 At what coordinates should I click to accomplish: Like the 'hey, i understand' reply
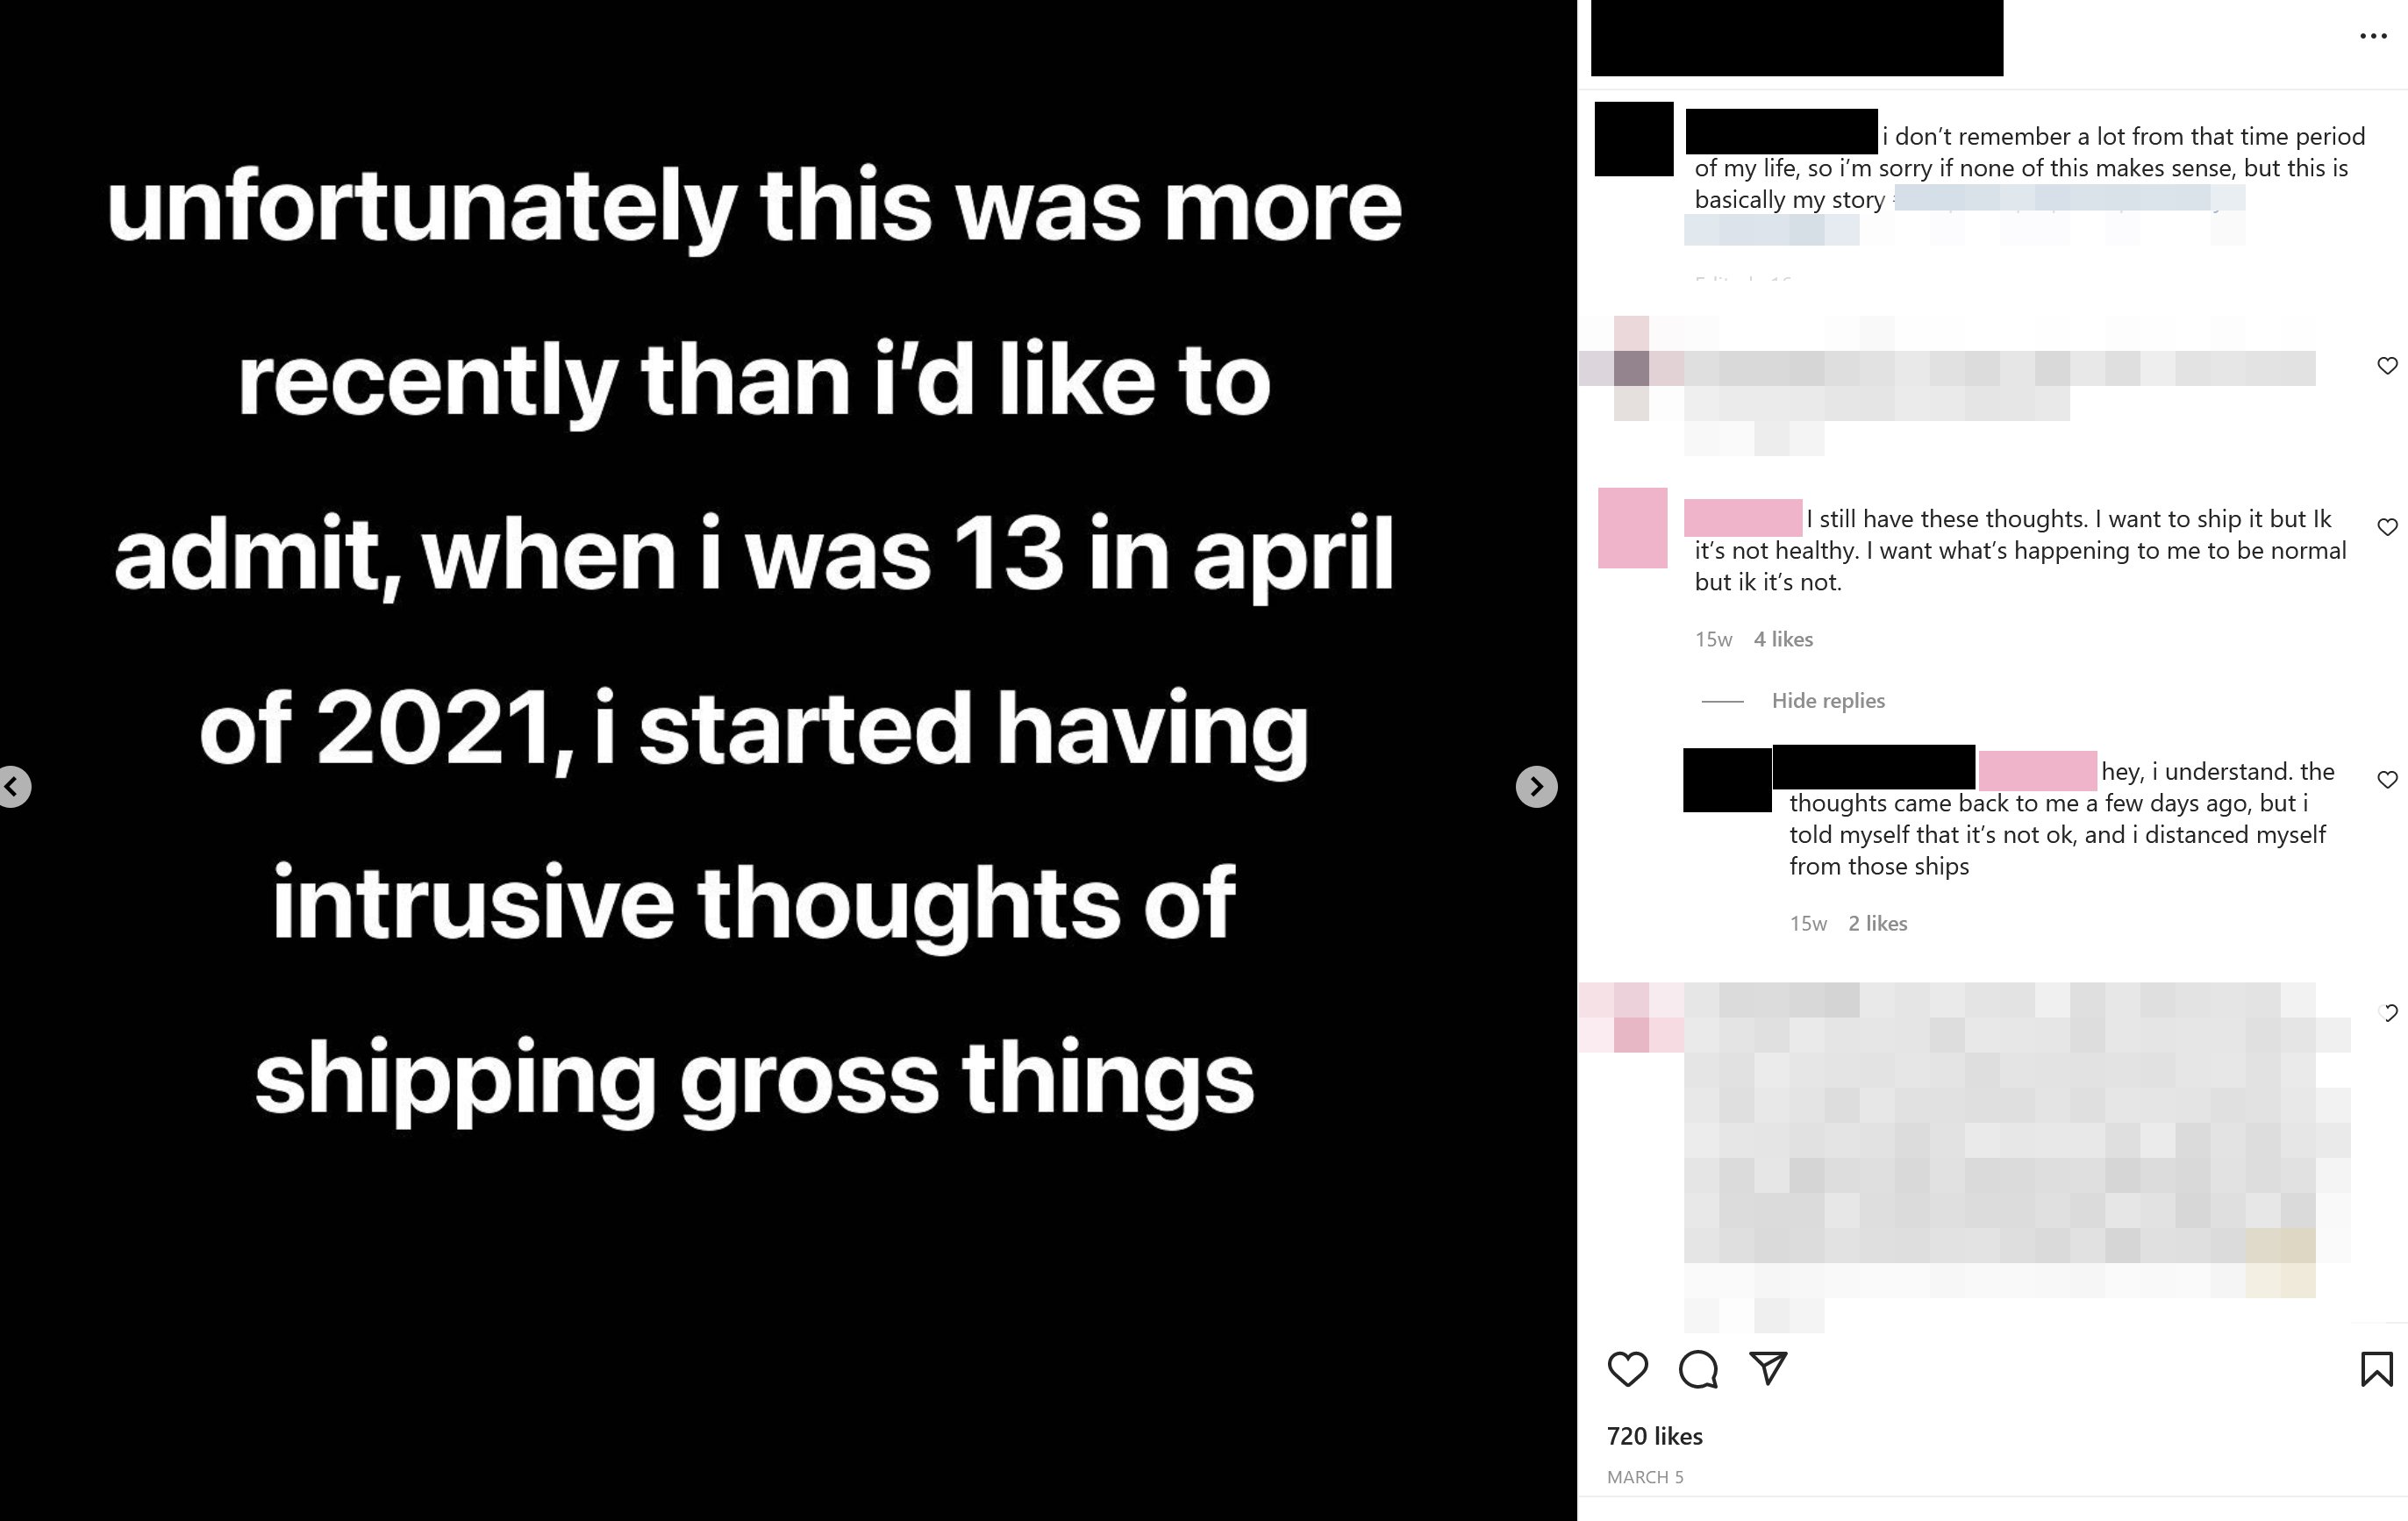[2387, 779]
